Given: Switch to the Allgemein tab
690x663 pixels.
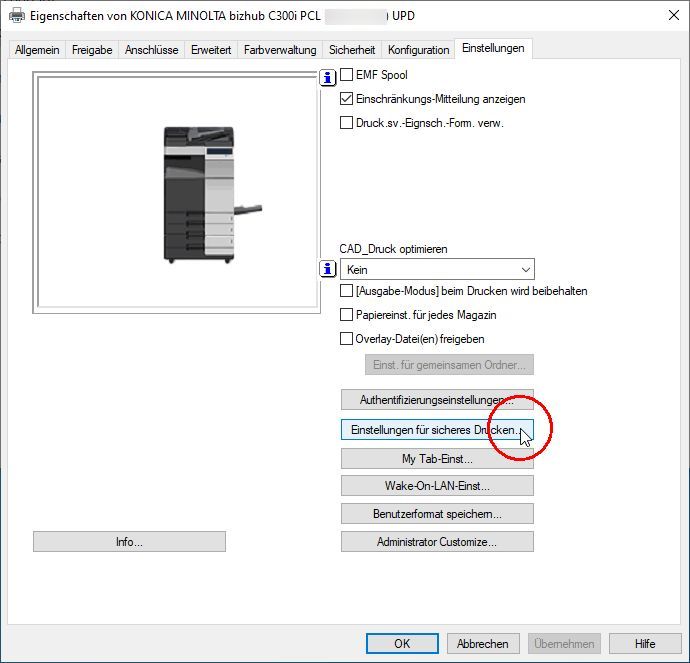Looking at the screenshot, I should [x=37, y=50].
